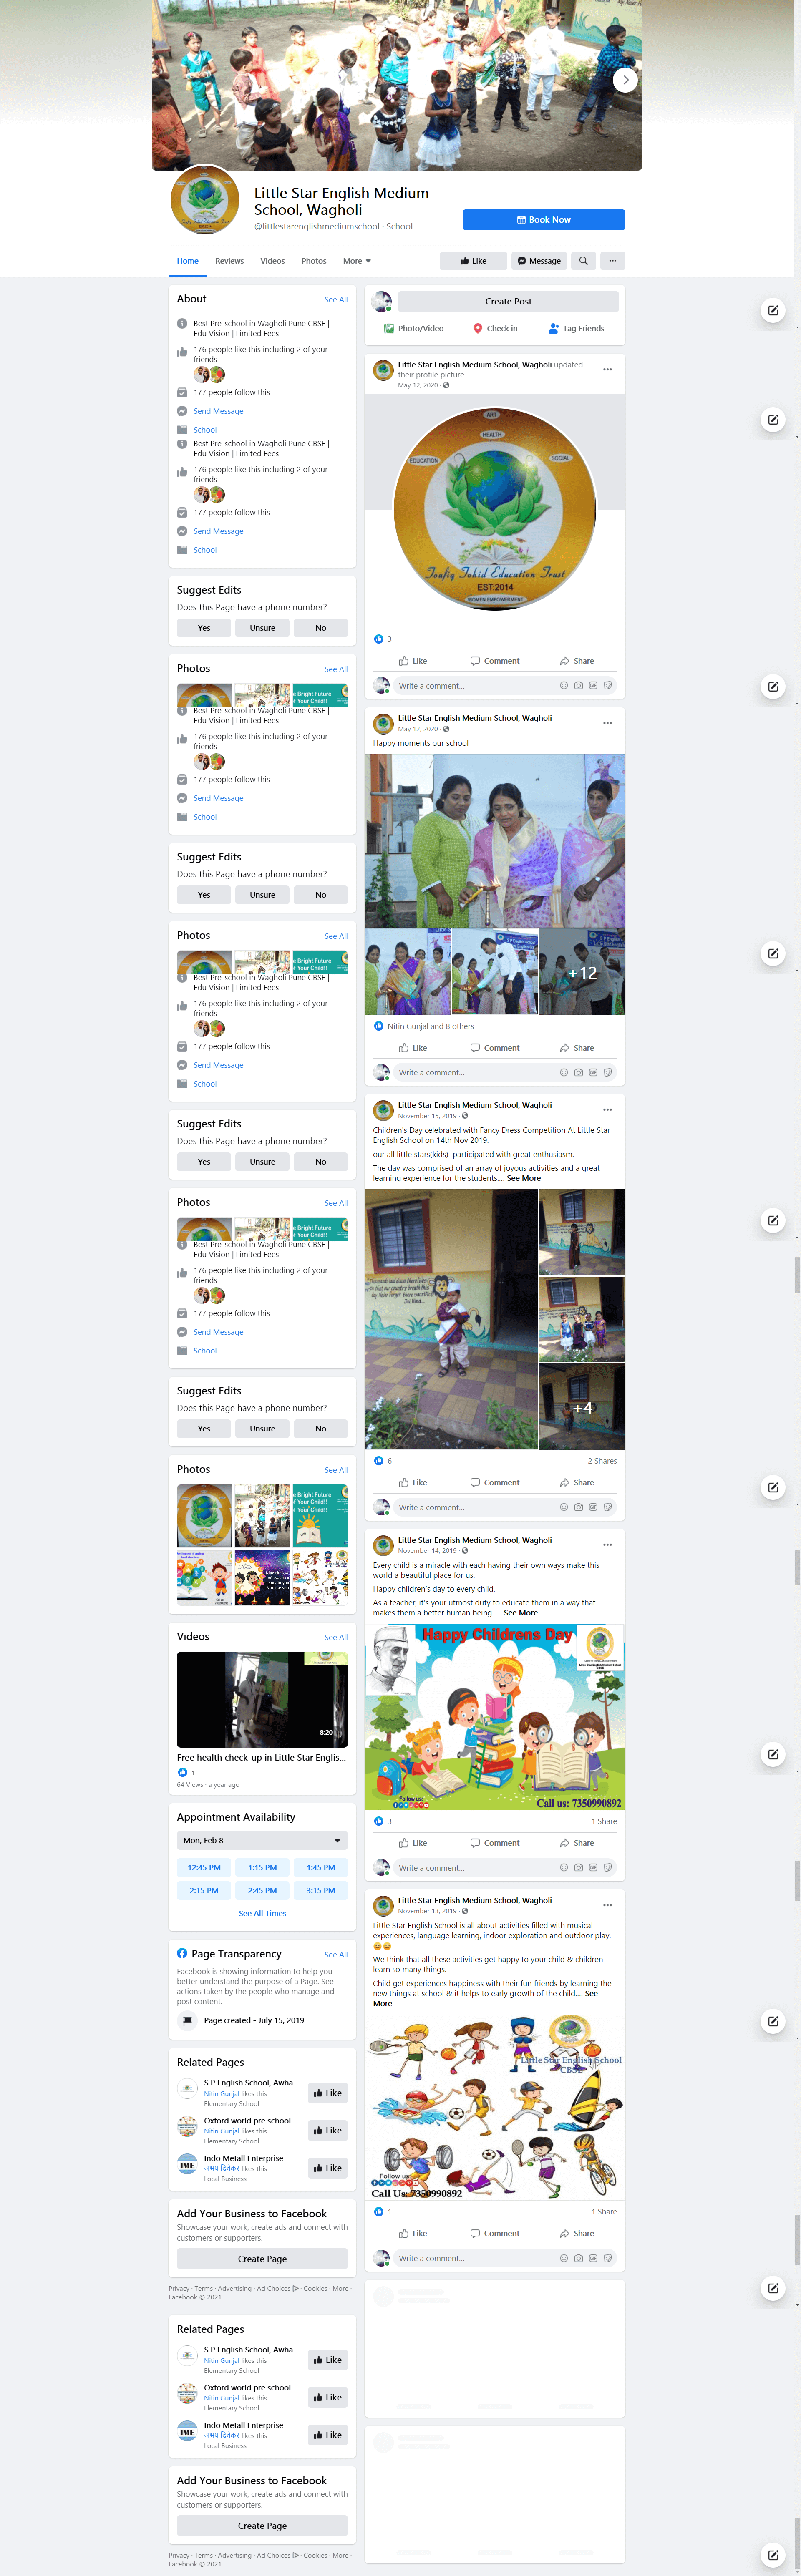Like the November 13, 2019 activities post
Image resolution: width=801 pixels, height=2576 pixels.
[412, 2233]
